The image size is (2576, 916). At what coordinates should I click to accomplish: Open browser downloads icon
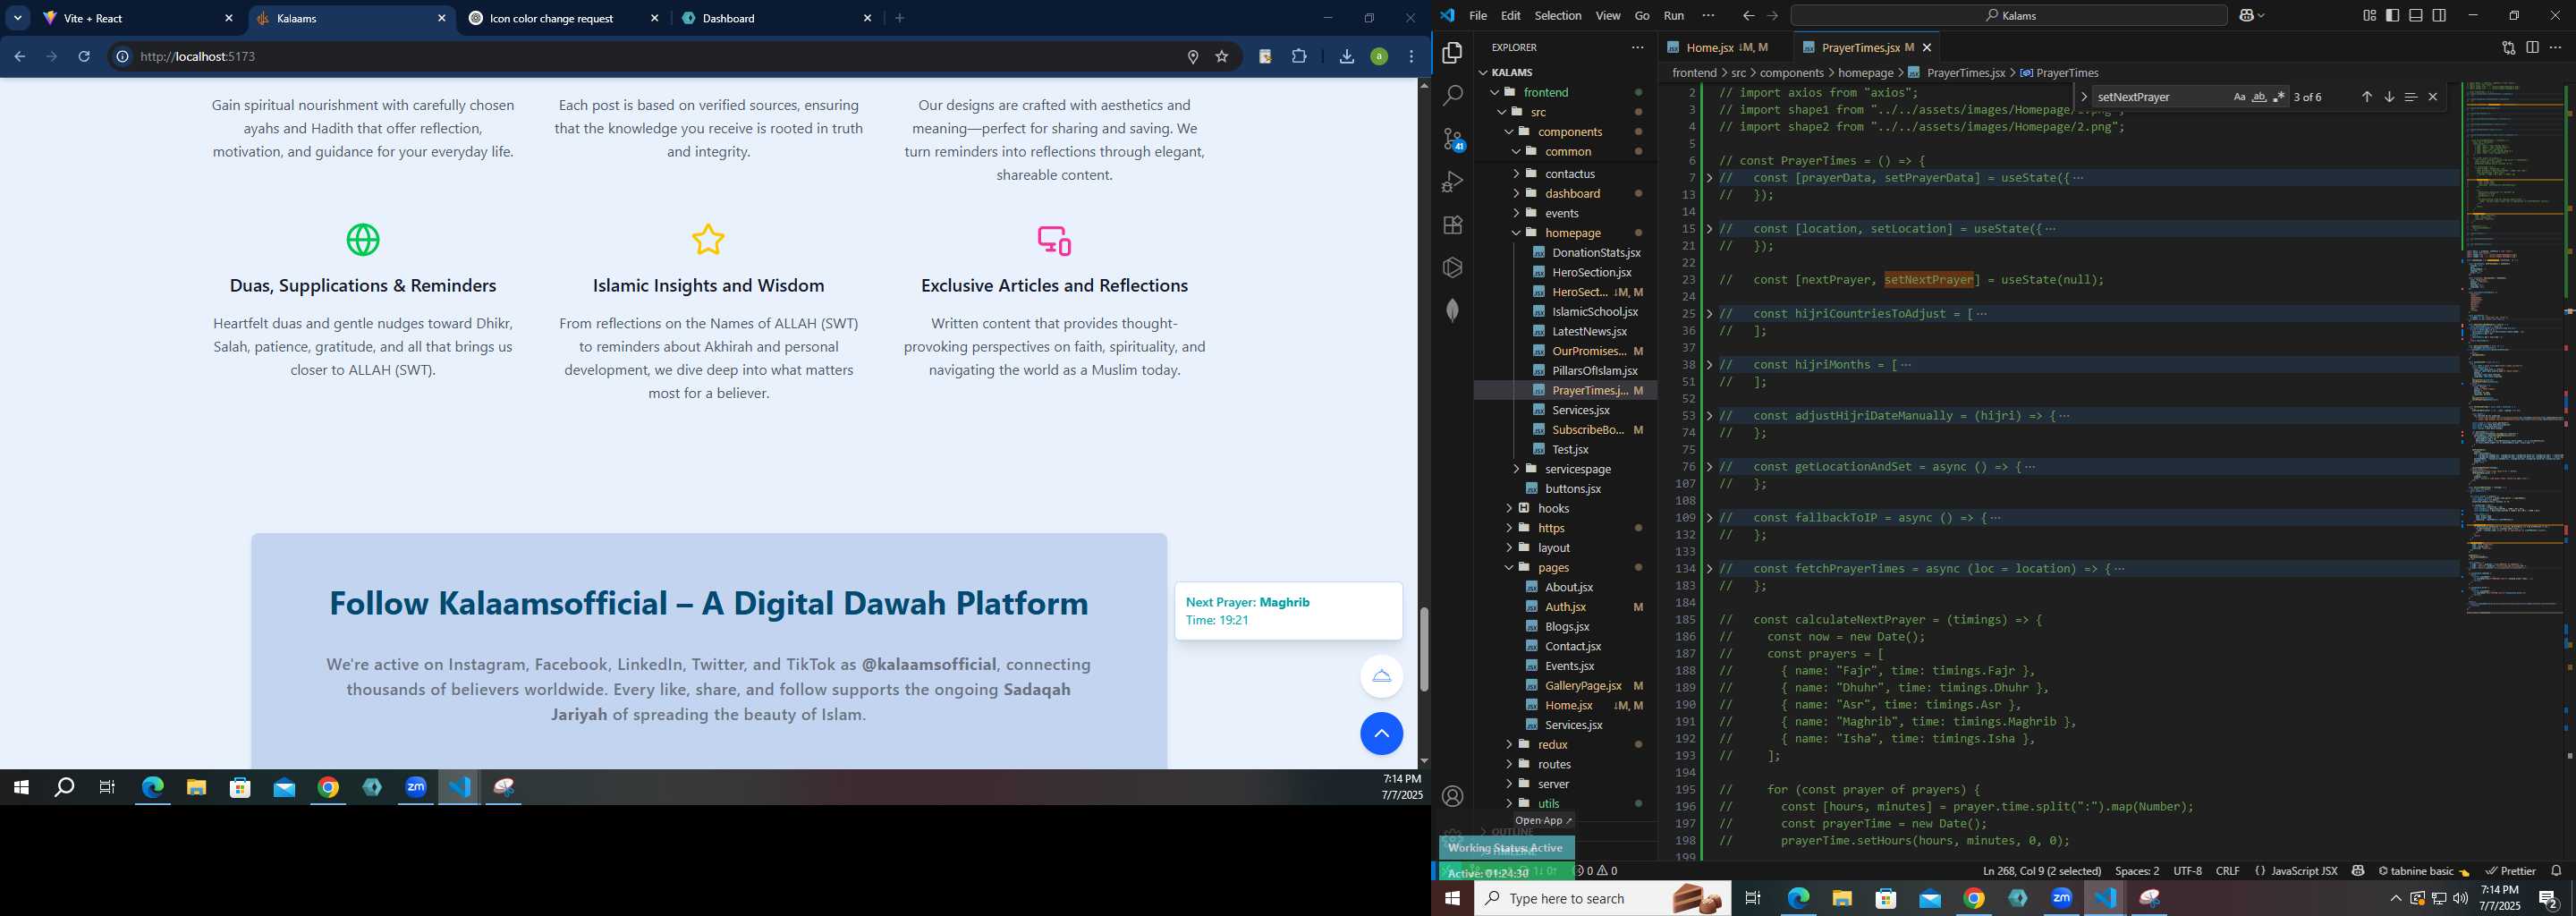(x=1346, y=57)
